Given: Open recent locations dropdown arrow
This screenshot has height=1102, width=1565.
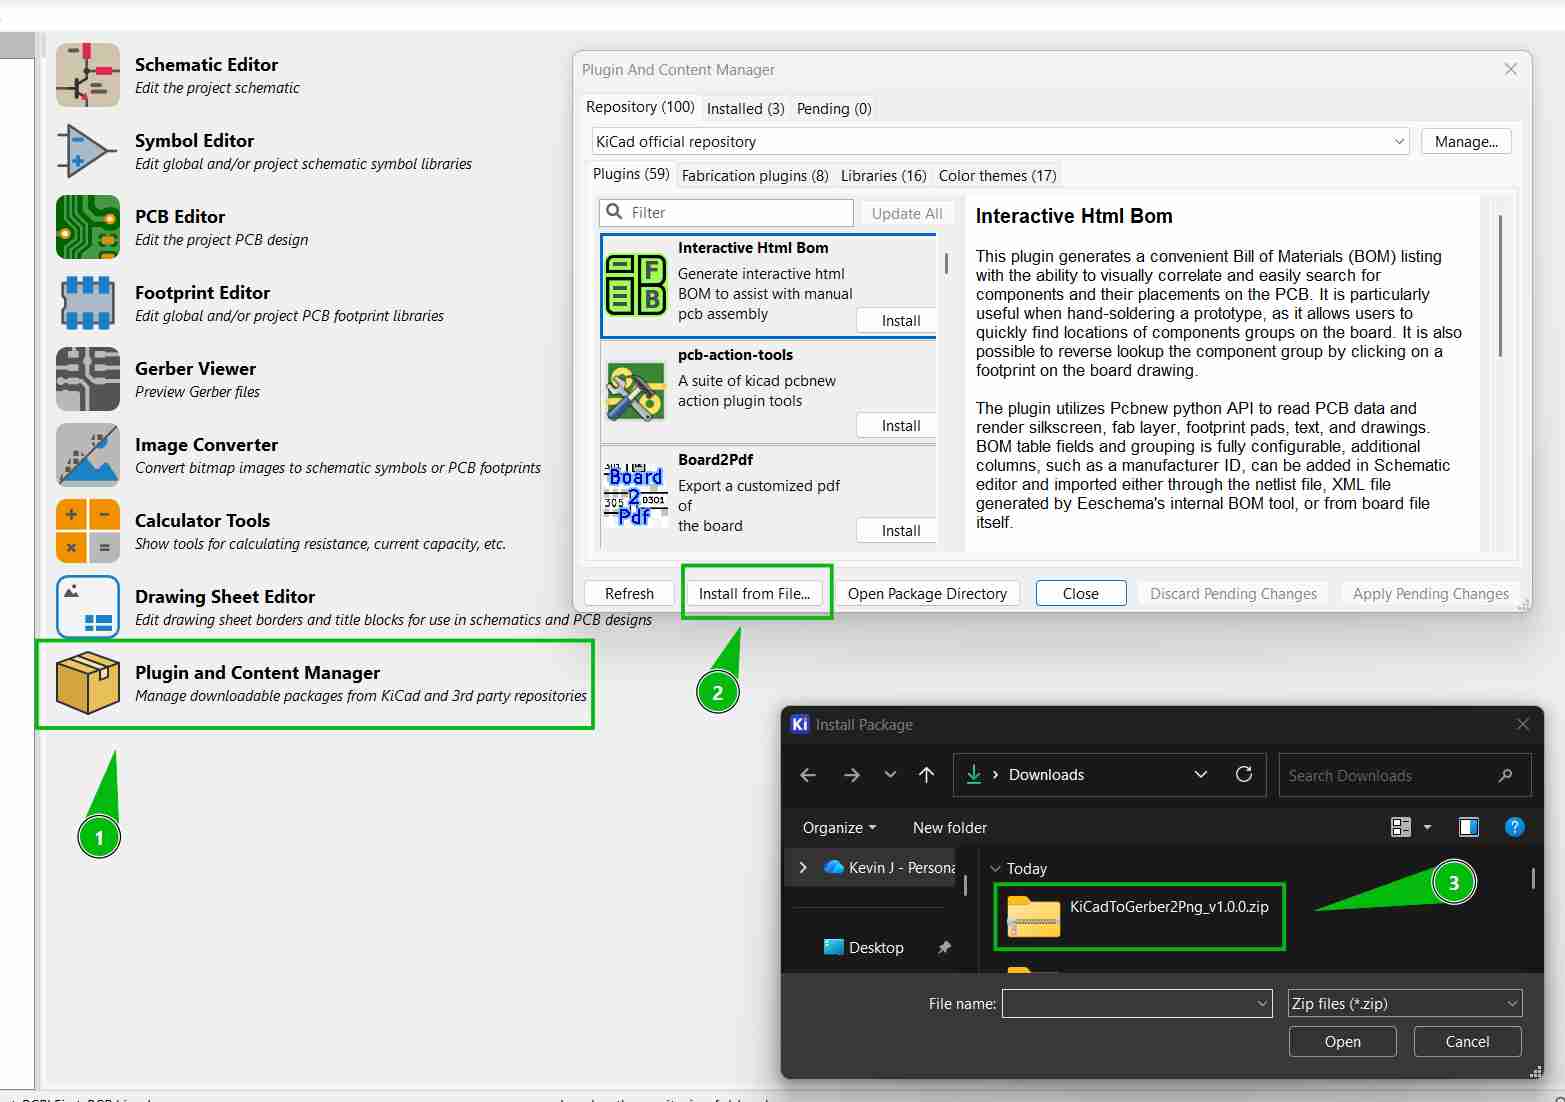Looking at the screenshot, I should pyautogui.click(x=890, y=775).
